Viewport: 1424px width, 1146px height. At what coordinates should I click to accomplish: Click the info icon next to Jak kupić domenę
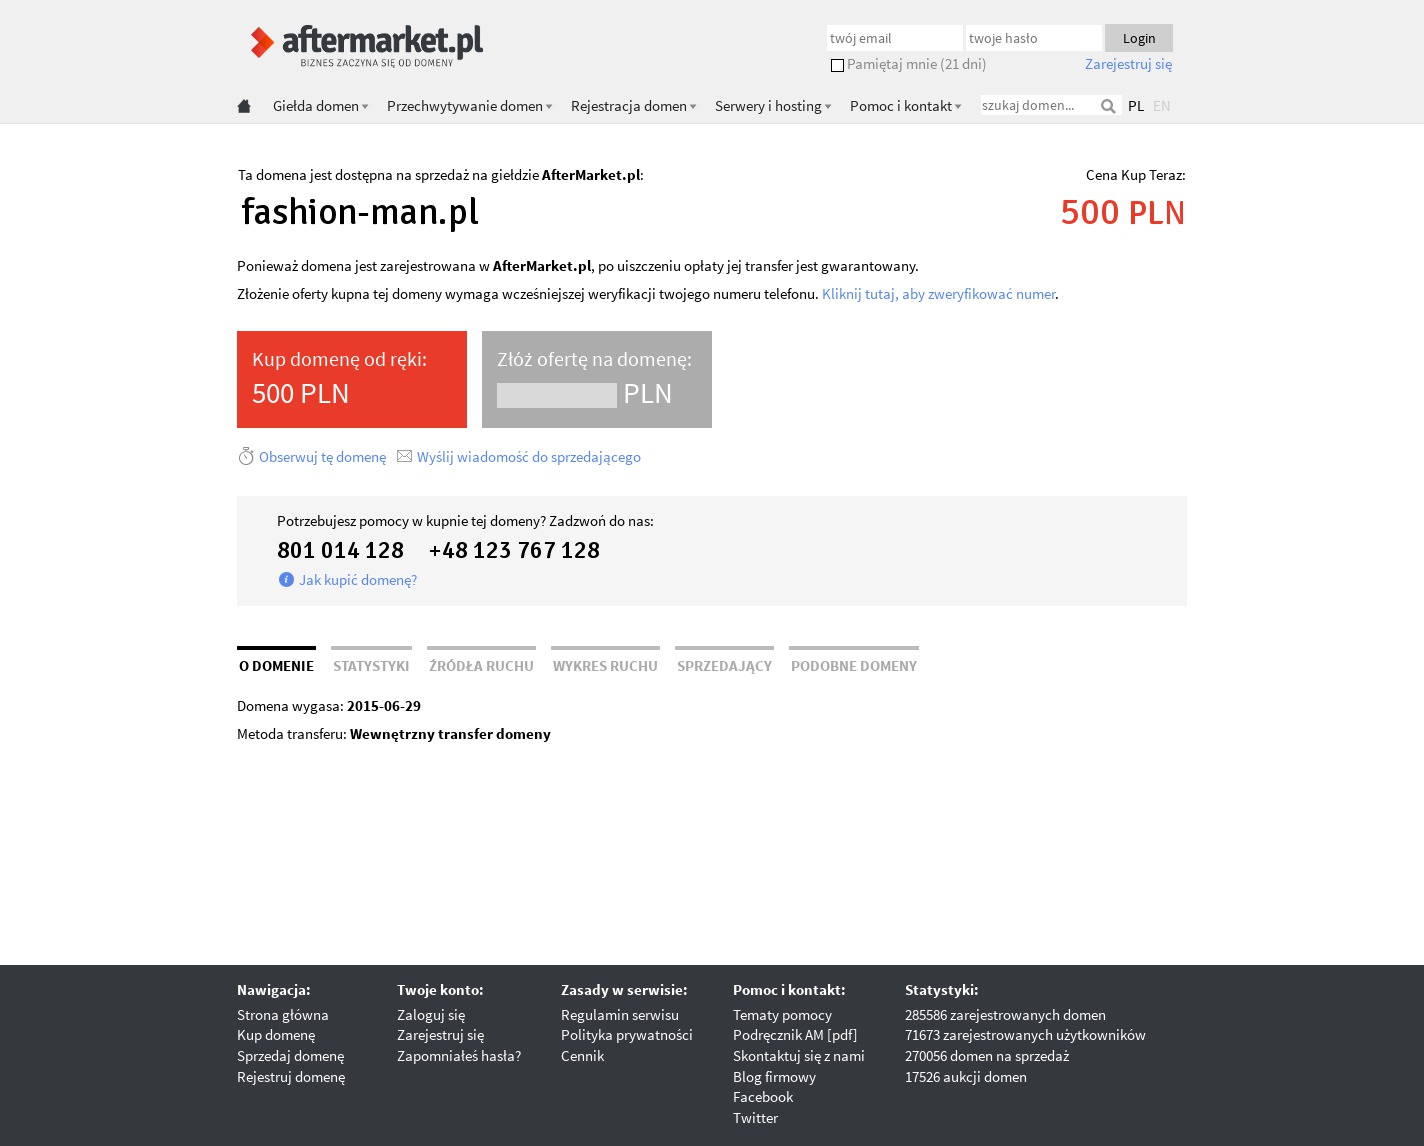(286, 579)
